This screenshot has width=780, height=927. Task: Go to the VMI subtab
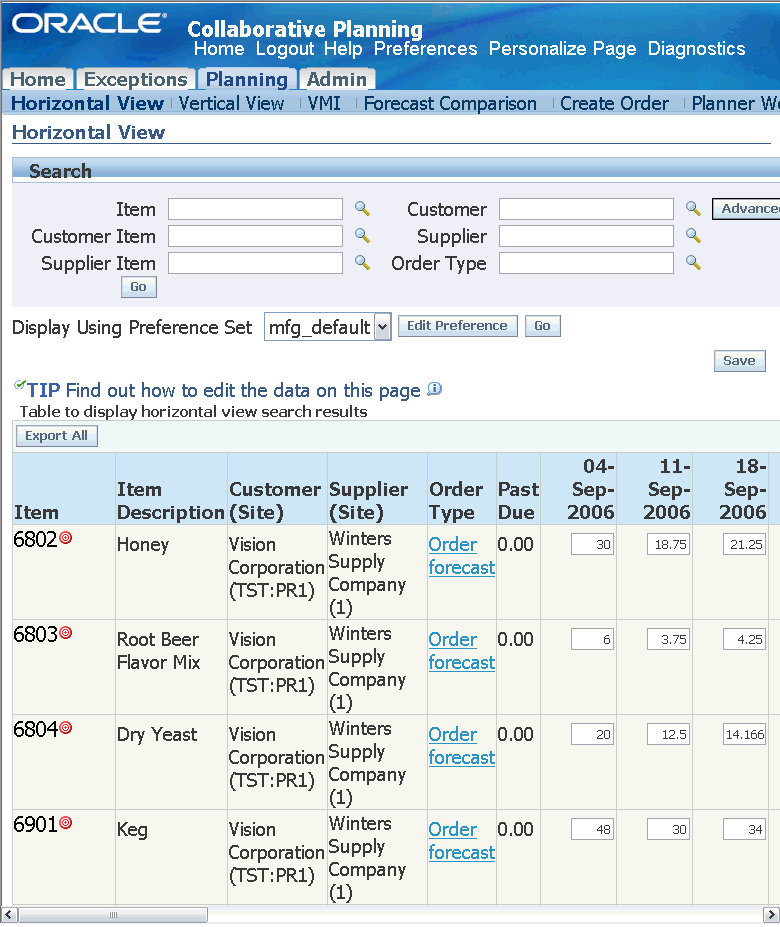pyautogui.click(x=324, y=103)
